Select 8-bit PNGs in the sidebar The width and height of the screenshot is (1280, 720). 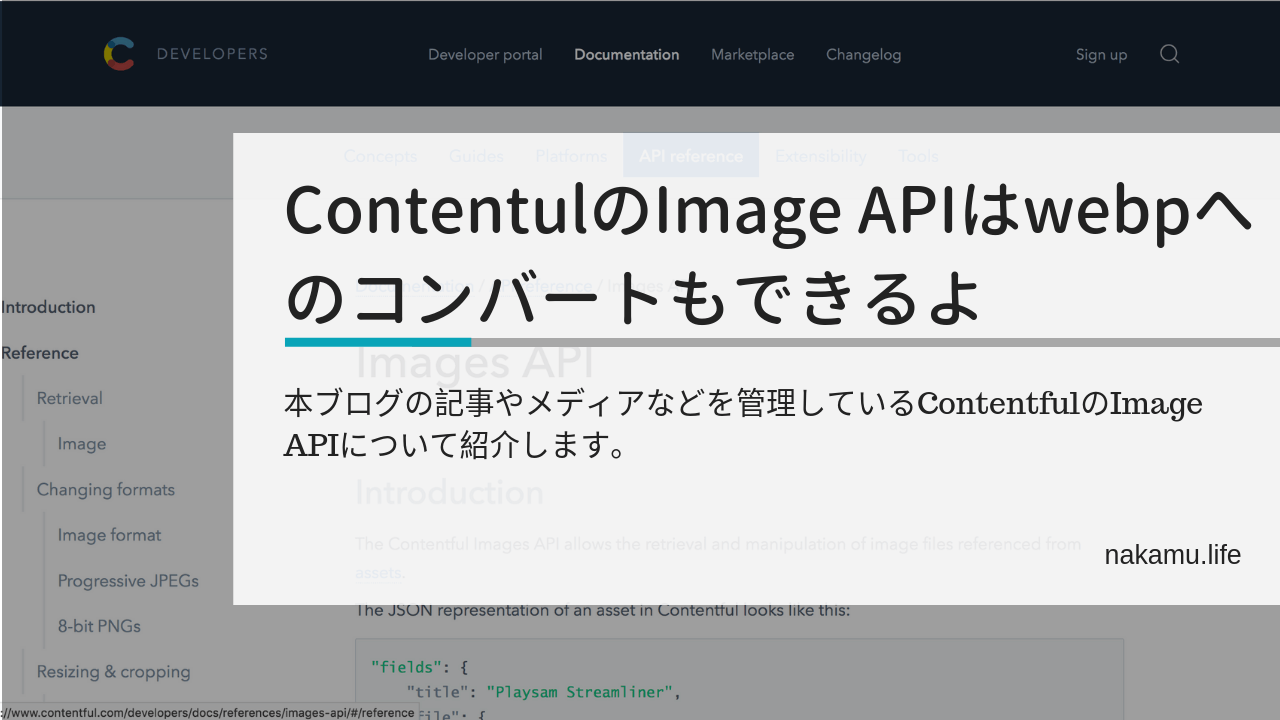coord(99,625)
